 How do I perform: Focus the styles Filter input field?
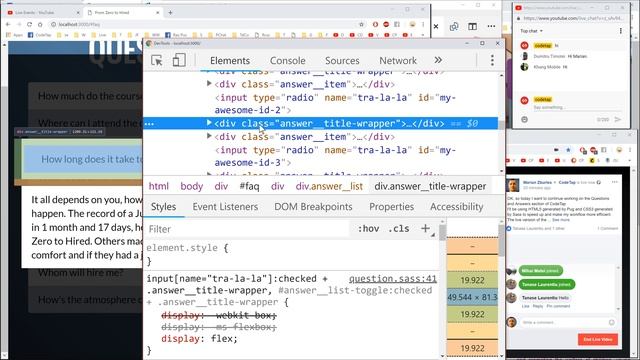(248, 229)
